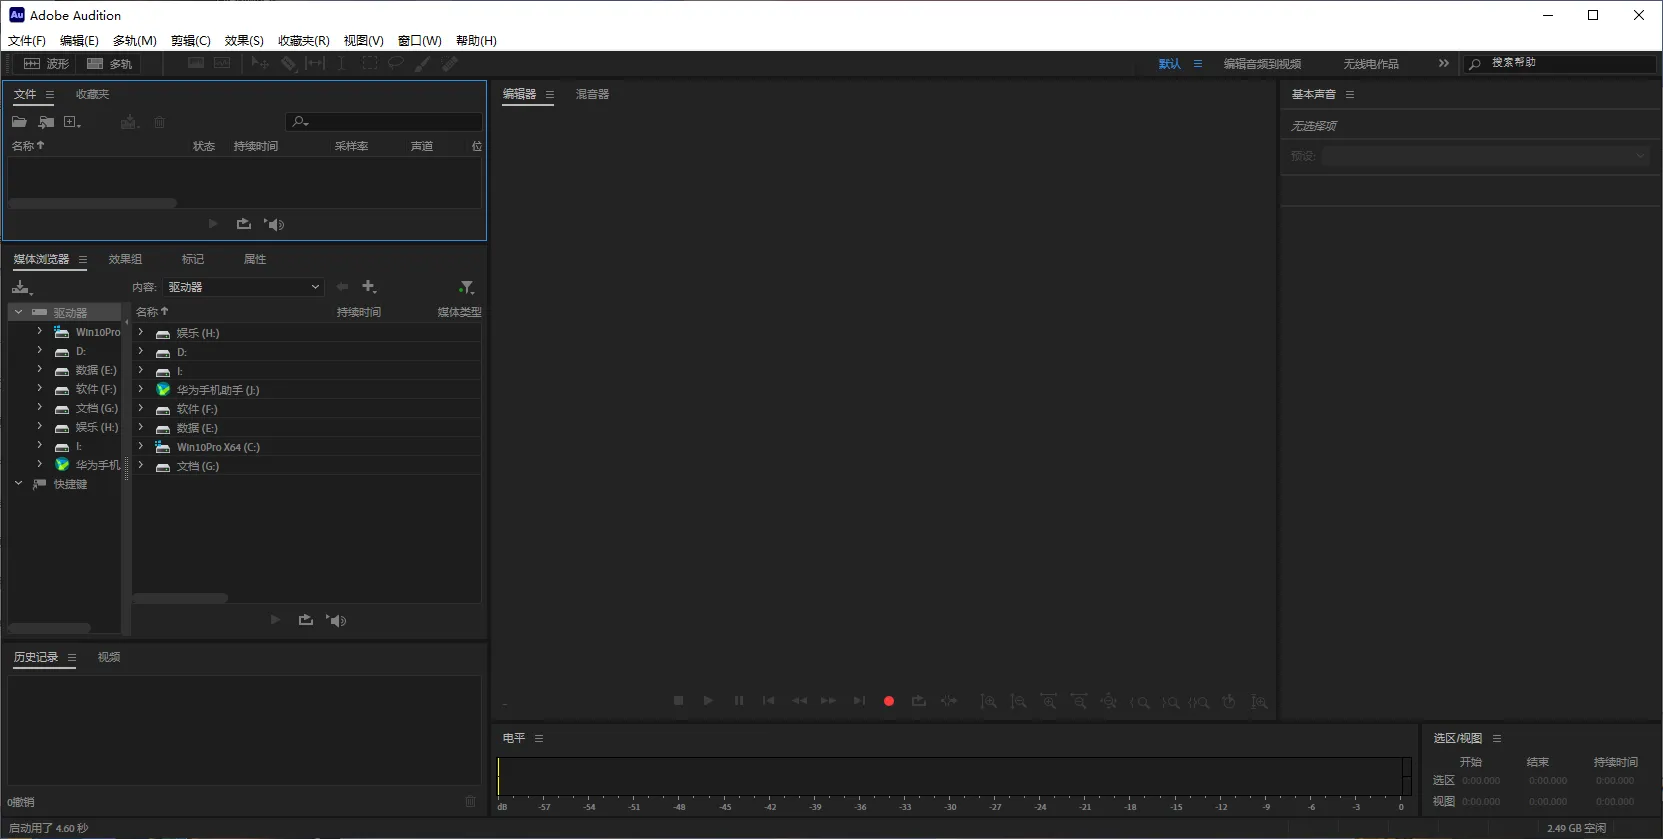
Task: Click the red Record button
Action: pyautogui.click(x=888, y=701)
